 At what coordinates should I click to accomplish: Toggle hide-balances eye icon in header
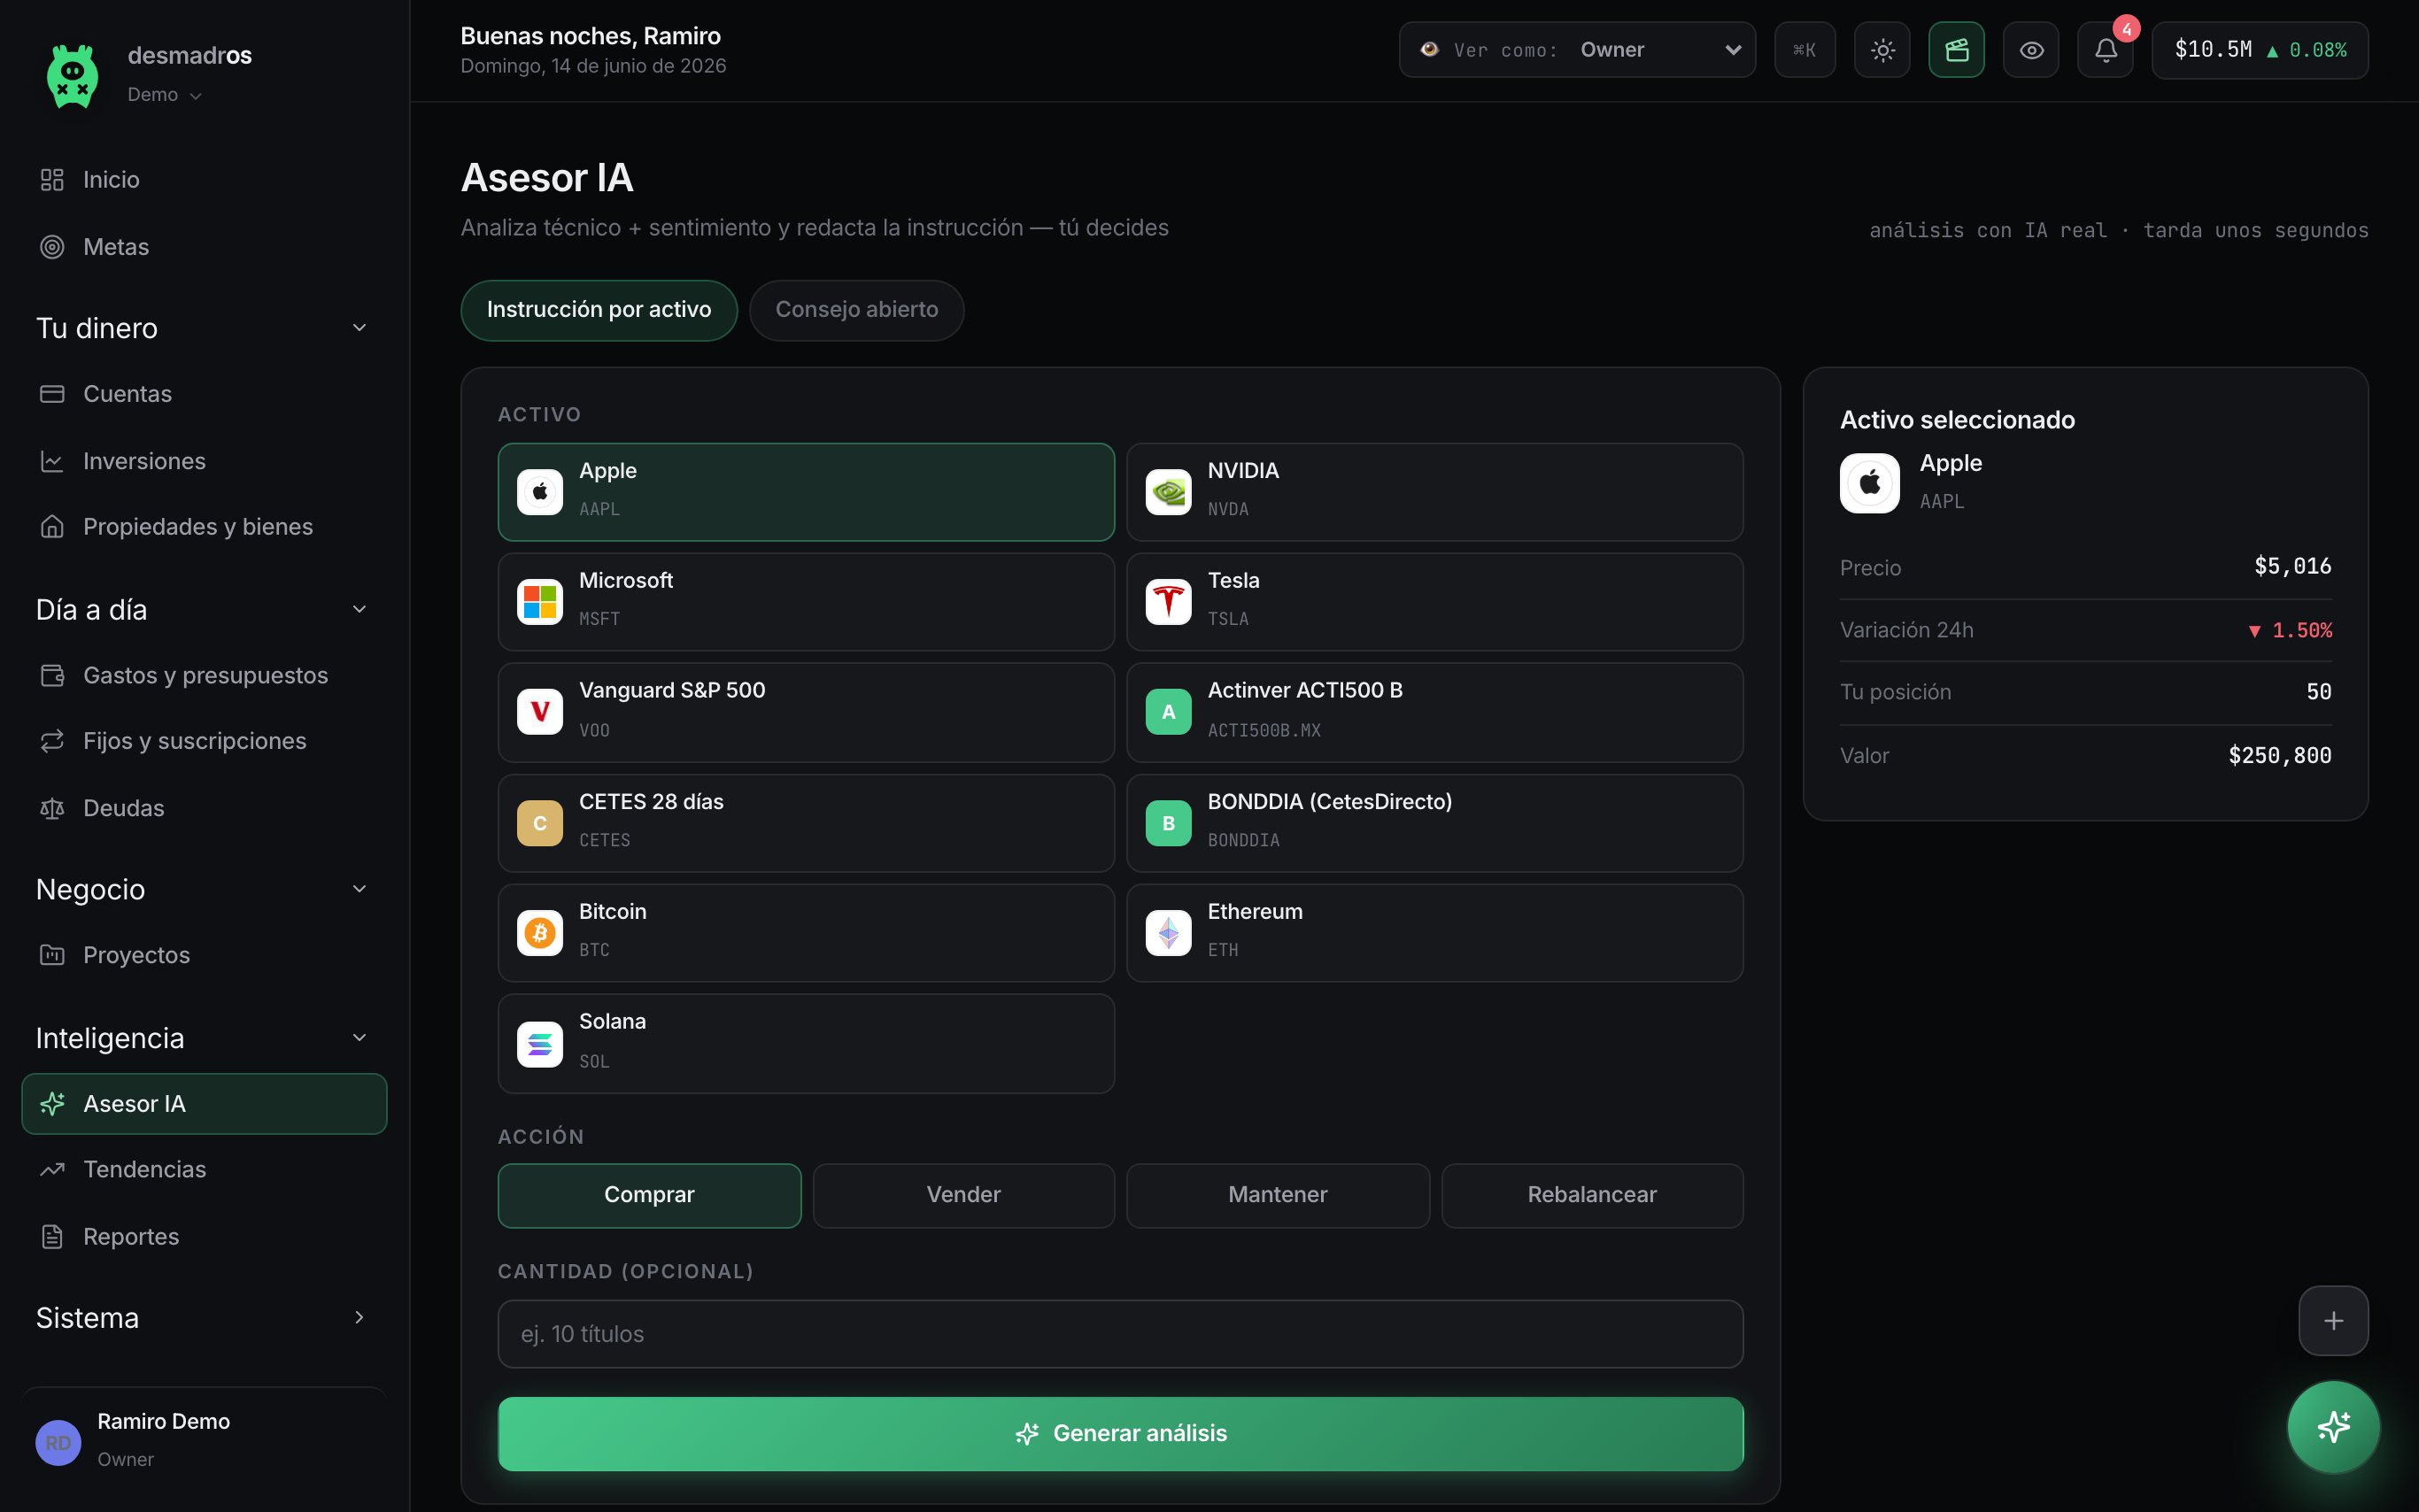click(x=2031, y=50)
